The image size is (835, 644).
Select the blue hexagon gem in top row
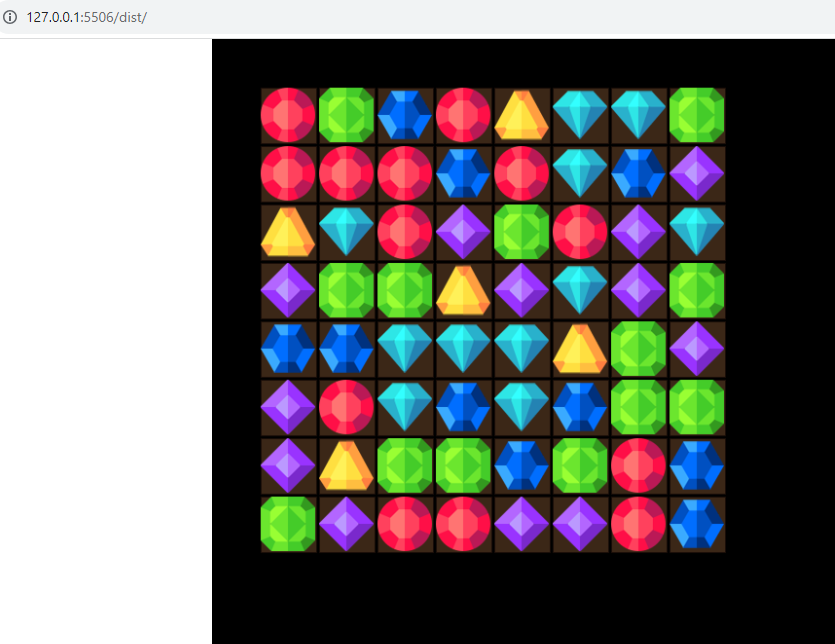(x=405, y=115)
